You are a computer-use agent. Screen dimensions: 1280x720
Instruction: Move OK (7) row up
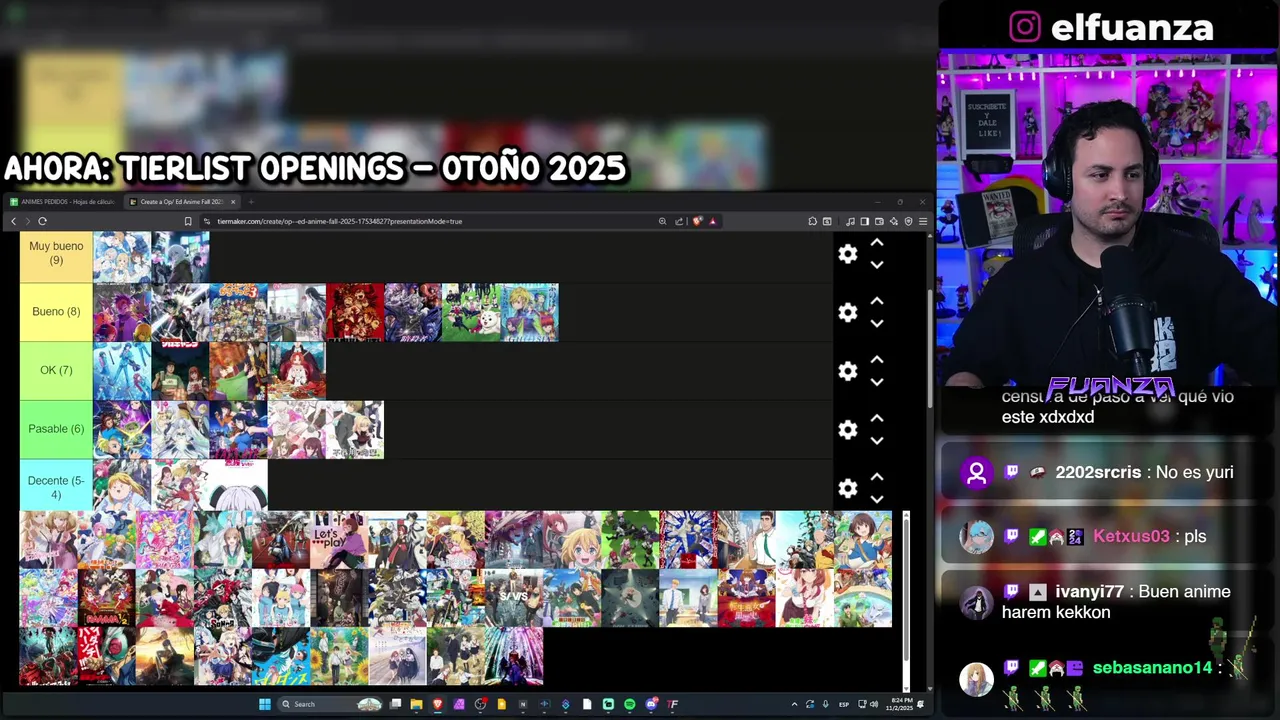[x=877, y=360]
